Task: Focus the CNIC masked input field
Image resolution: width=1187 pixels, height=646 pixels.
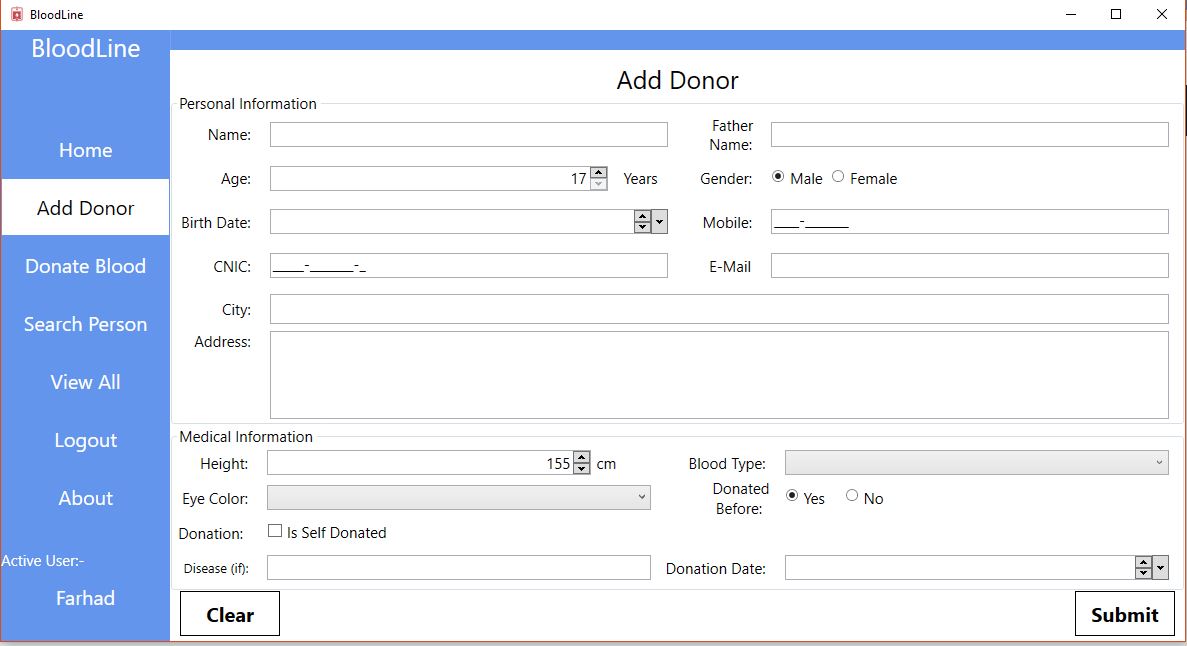Action: coord(469,266)
